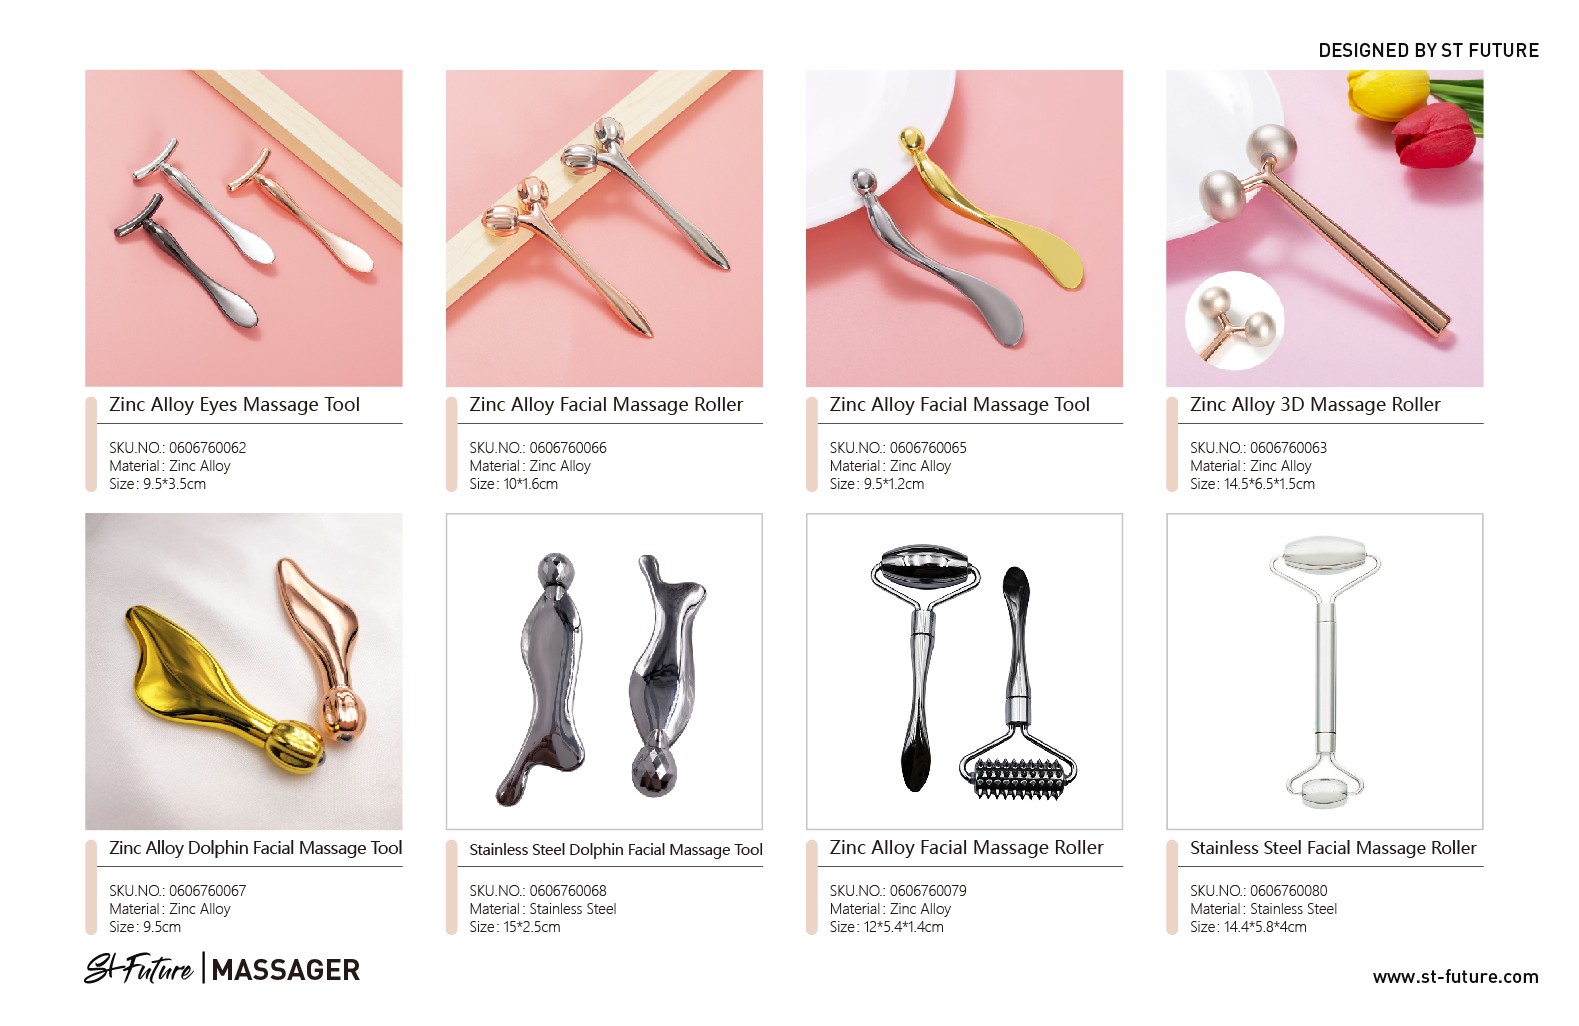Select the Size 14.5*6.5*1.5cm text
Screen dimensions: 1579x1026
[1252, 484]
